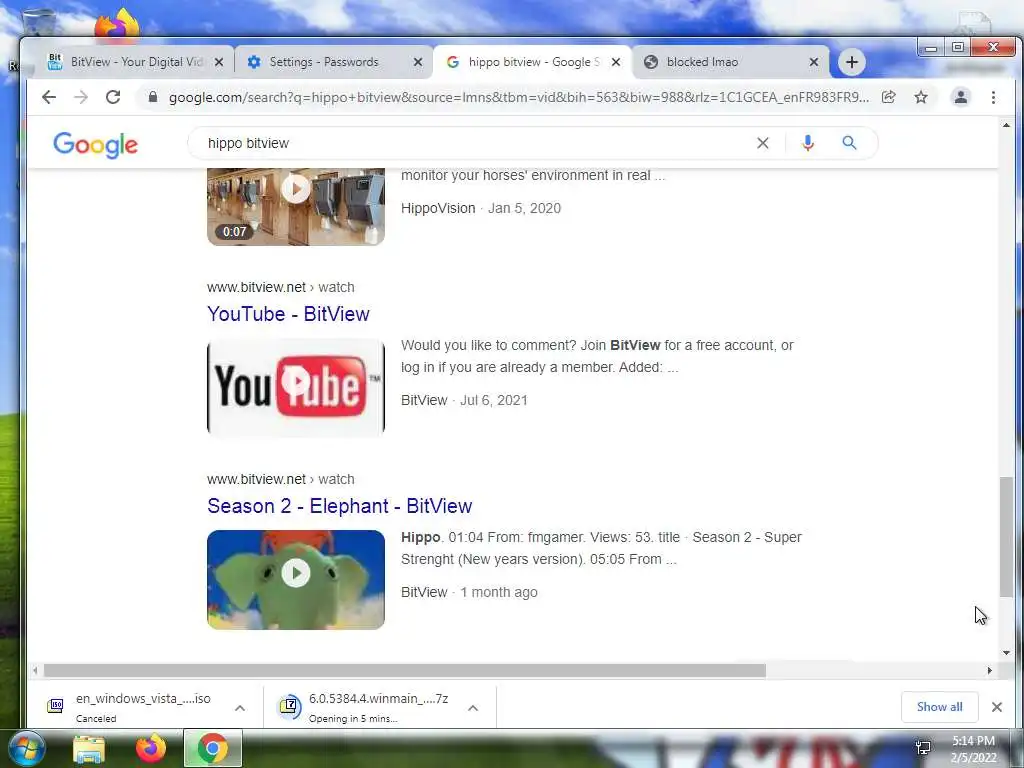Viewport: 1024px width, 768px height.
Task: Close the Settings - Passwords tab
Action: 418,62
